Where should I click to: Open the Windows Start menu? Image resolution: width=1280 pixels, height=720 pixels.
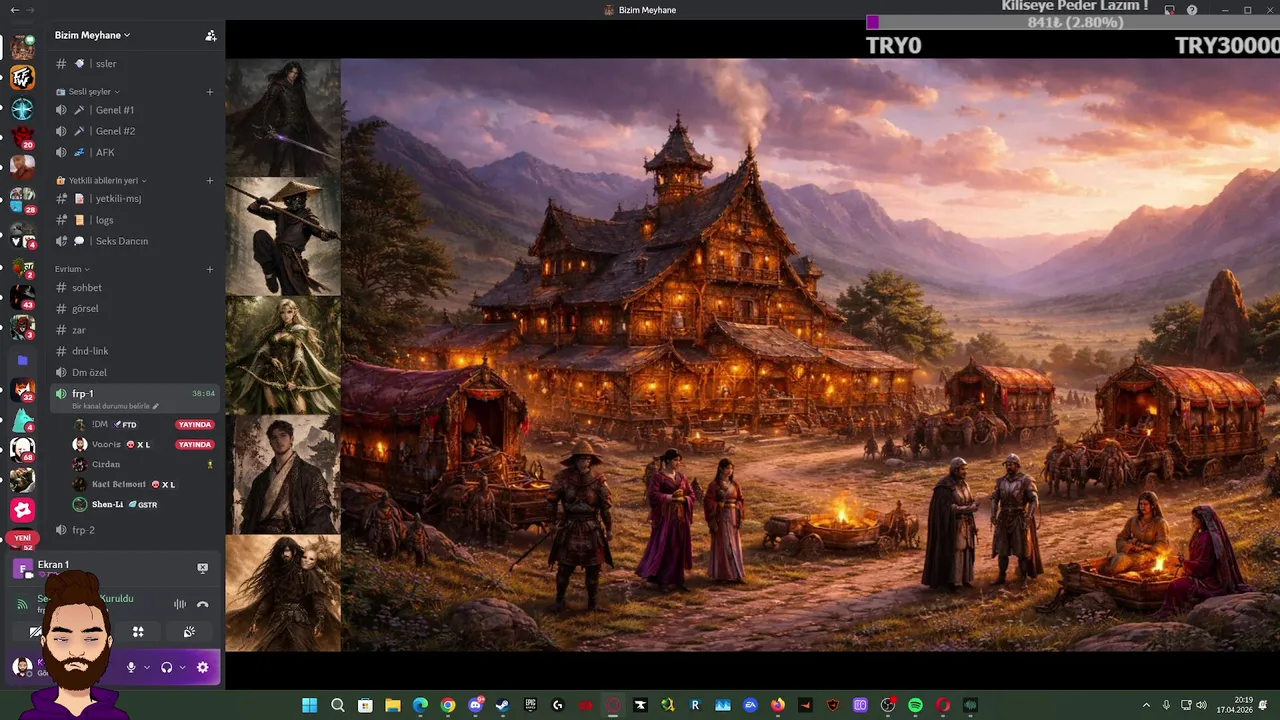(x=310, y=705)
